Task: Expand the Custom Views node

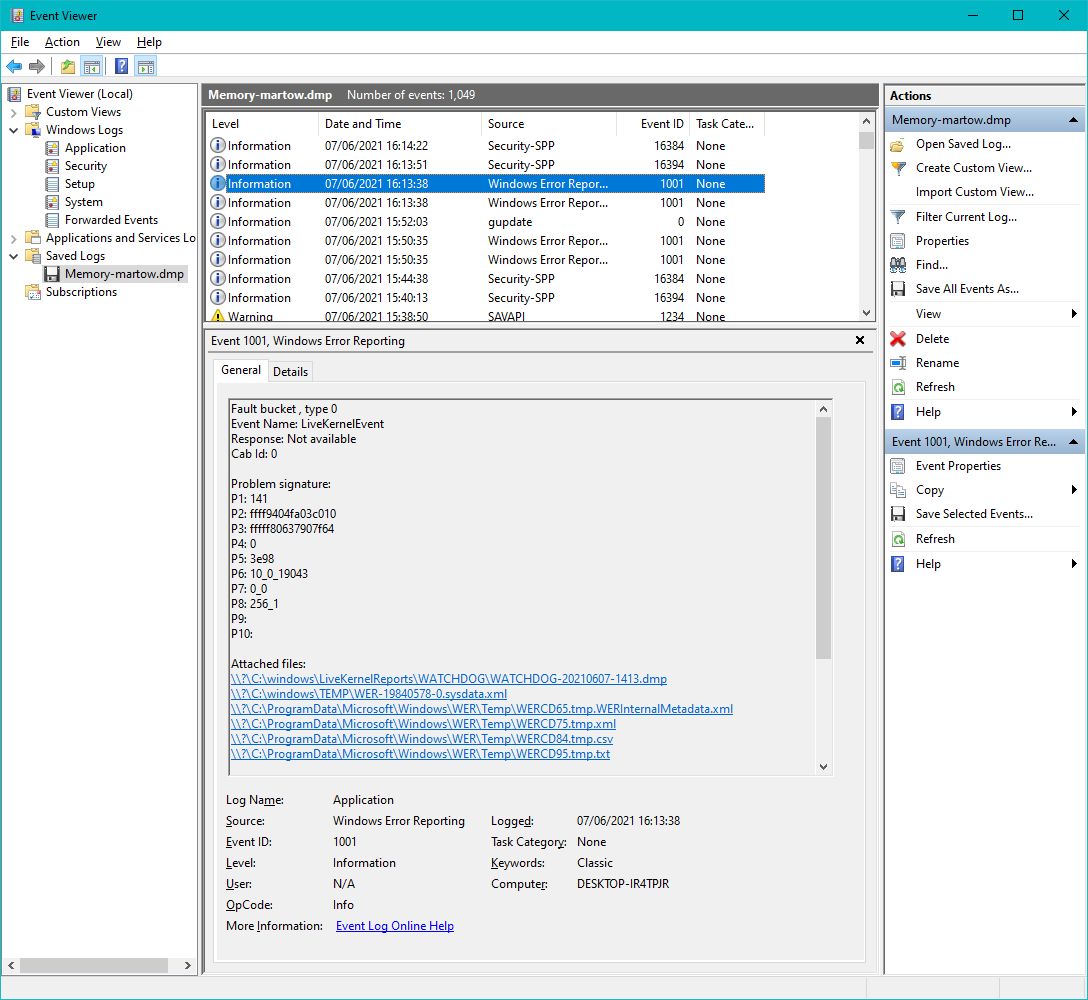Action: (13, 112)
